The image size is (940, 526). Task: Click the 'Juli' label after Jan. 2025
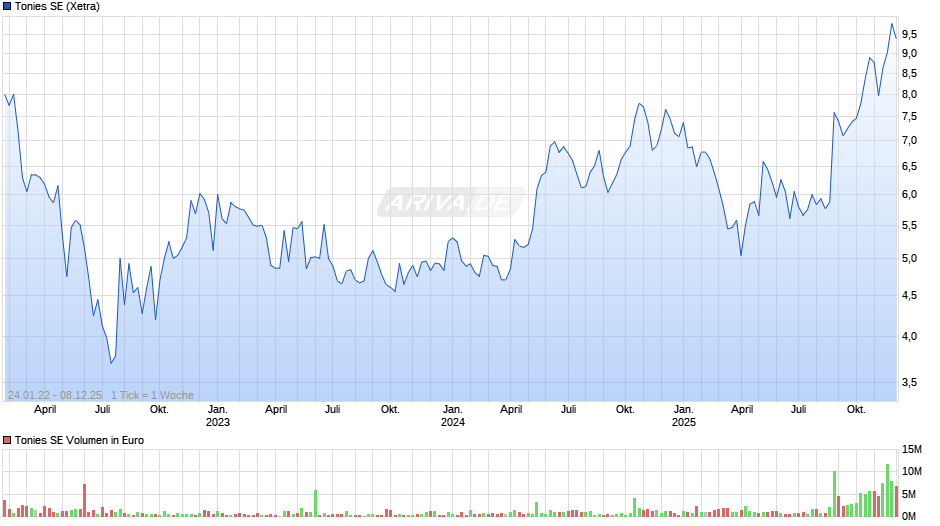pos(798,409)
